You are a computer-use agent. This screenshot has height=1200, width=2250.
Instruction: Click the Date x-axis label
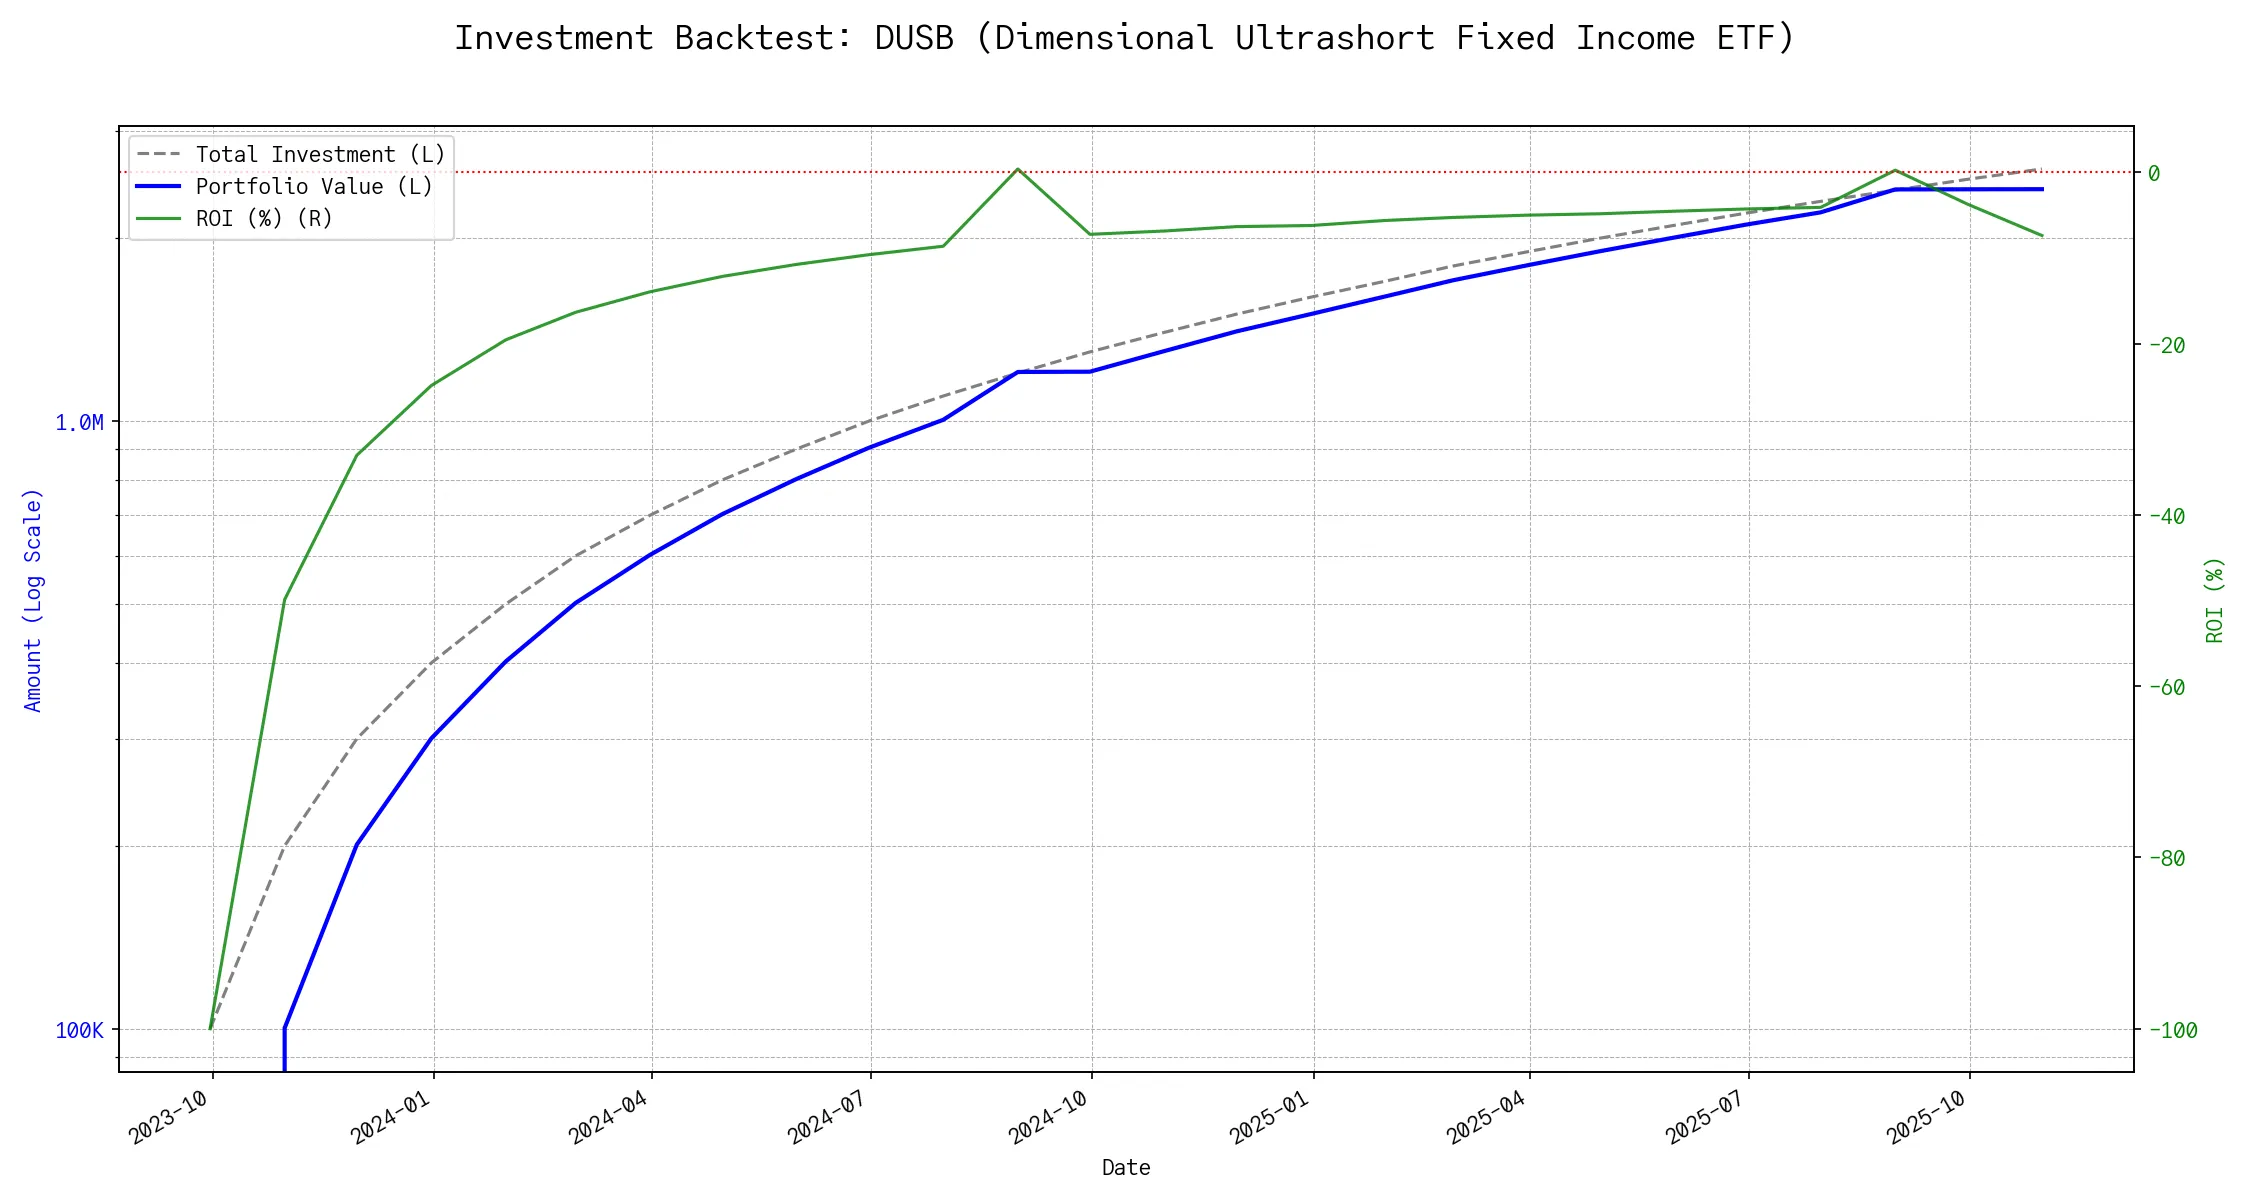click(x=1125, y=1167)
